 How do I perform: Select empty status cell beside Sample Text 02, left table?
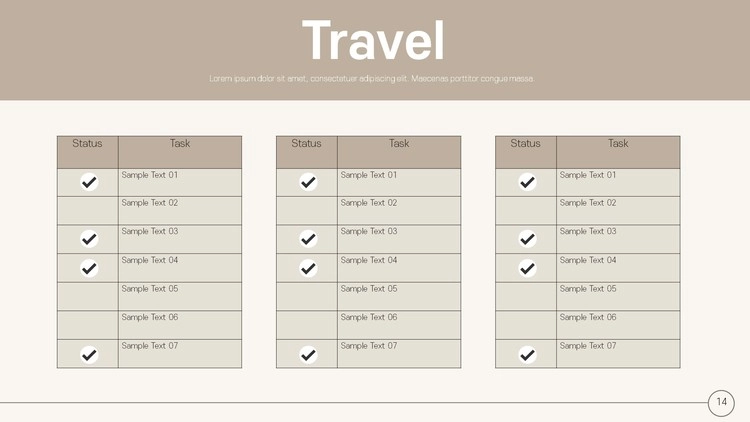pos(88,210)
